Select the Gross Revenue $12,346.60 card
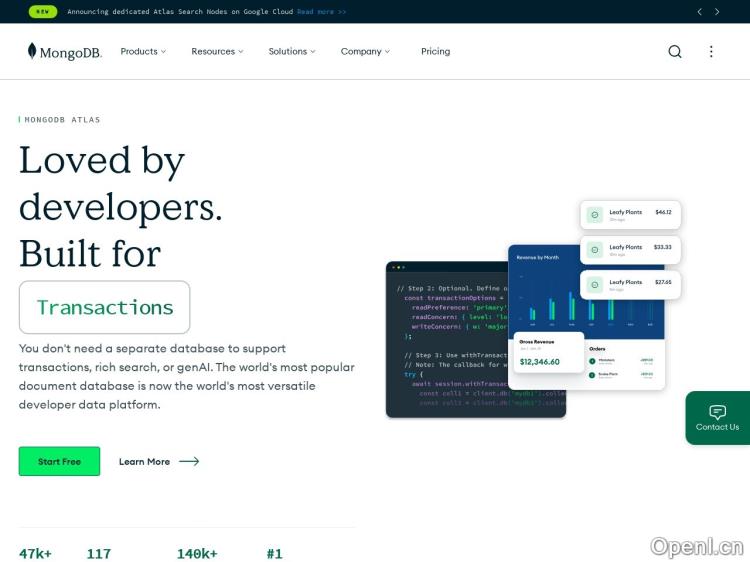This screenshot has height=562, width=750. [x=548, y=353]
